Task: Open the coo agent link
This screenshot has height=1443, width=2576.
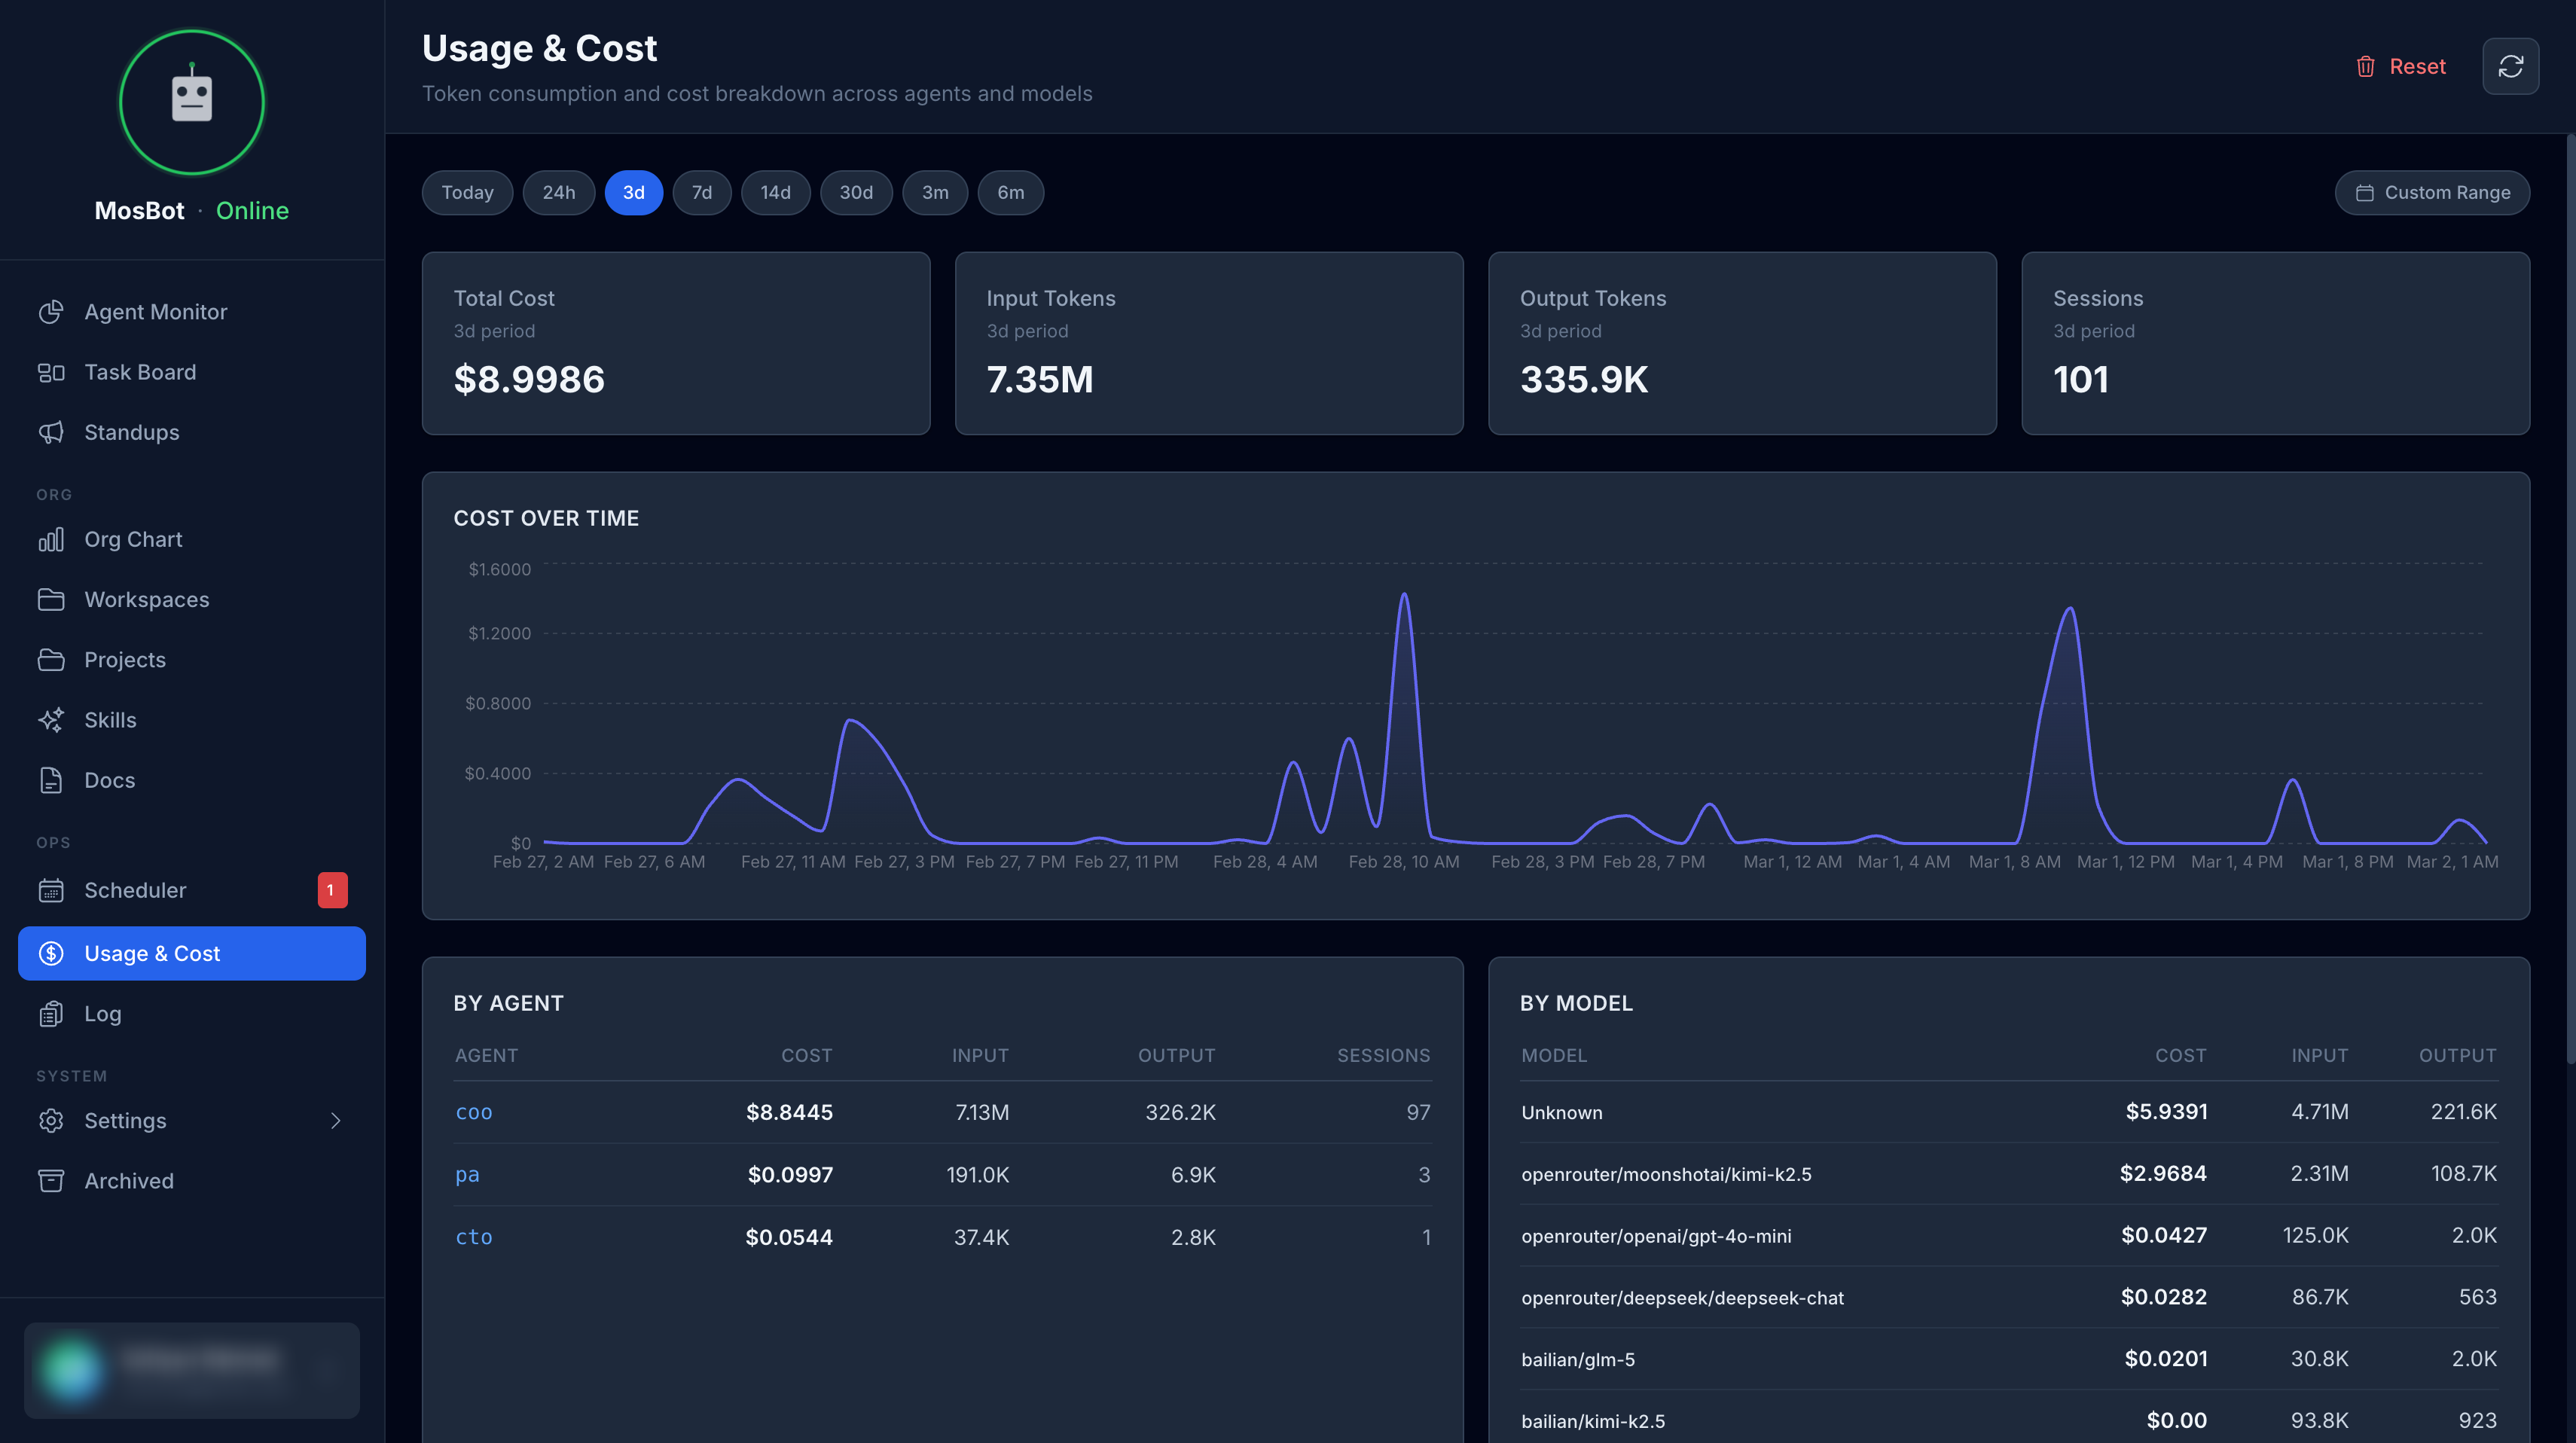Action: click(473, 1112)
